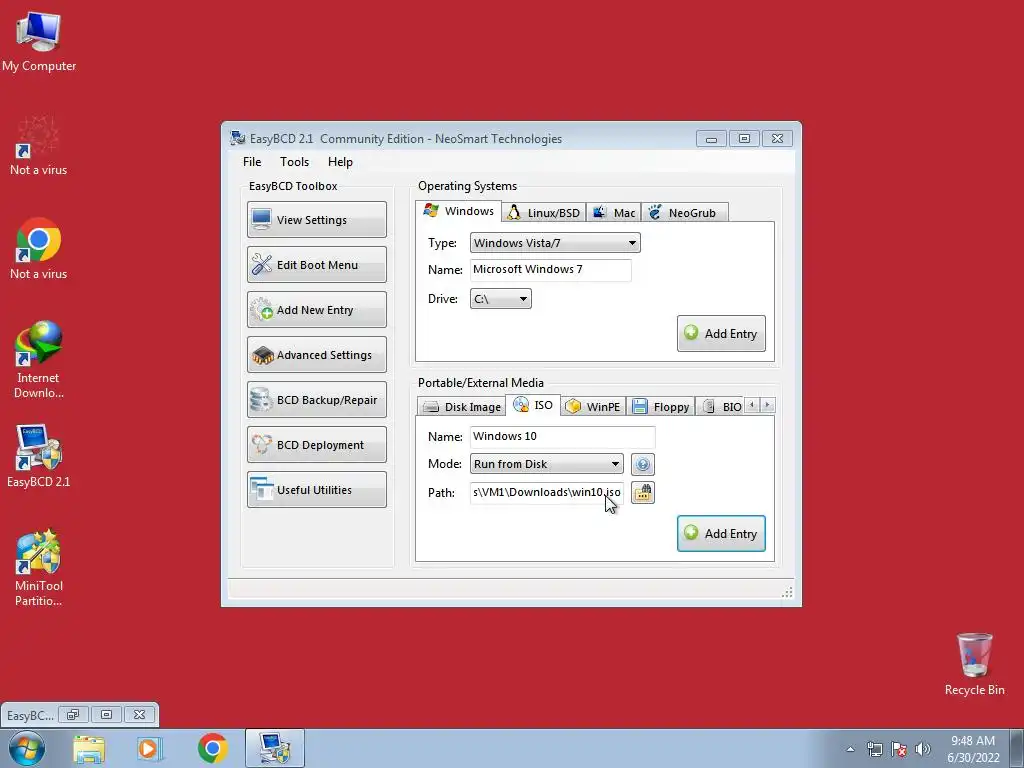
Task: Click the Show Desktop strip beside the clock
Action: (1017, 748)
